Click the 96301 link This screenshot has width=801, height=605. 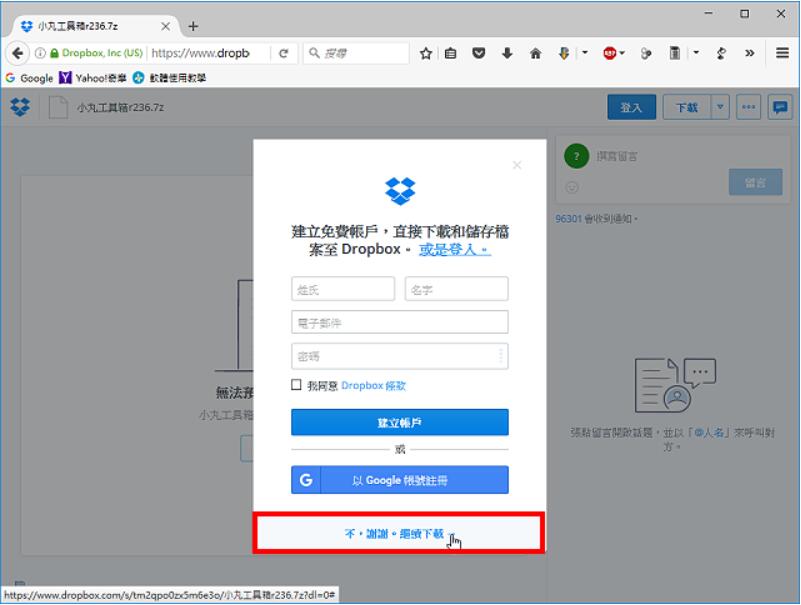(x=569, y=219)
